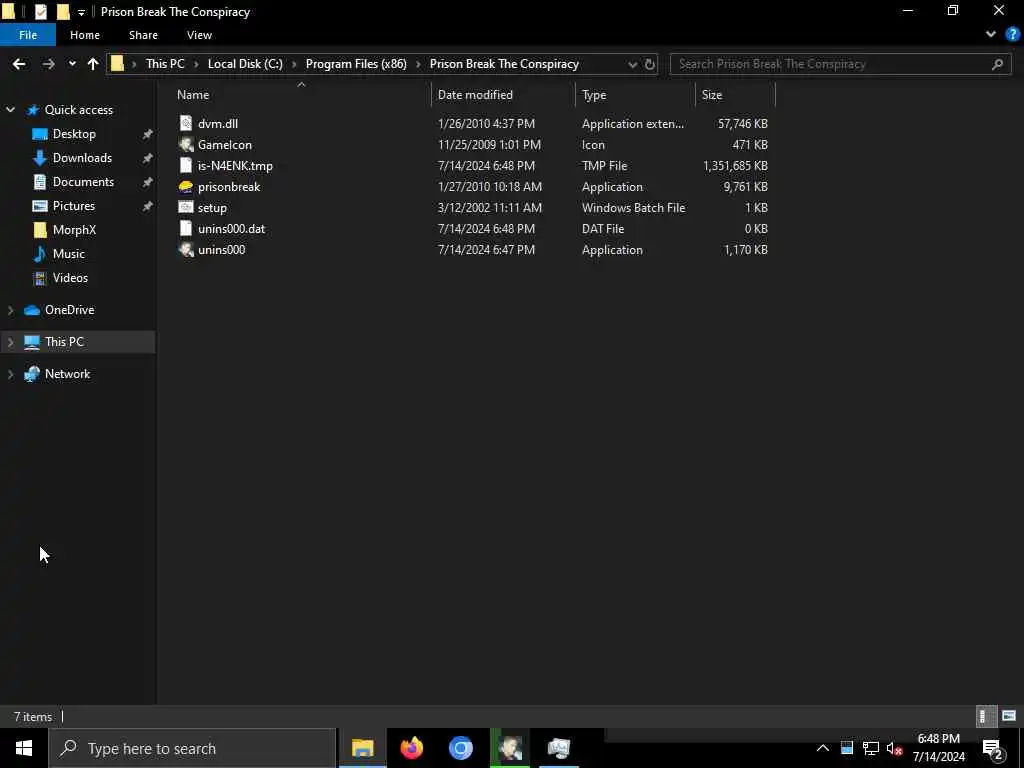Open Quick access in the sidebar

(x=78, y=110)
